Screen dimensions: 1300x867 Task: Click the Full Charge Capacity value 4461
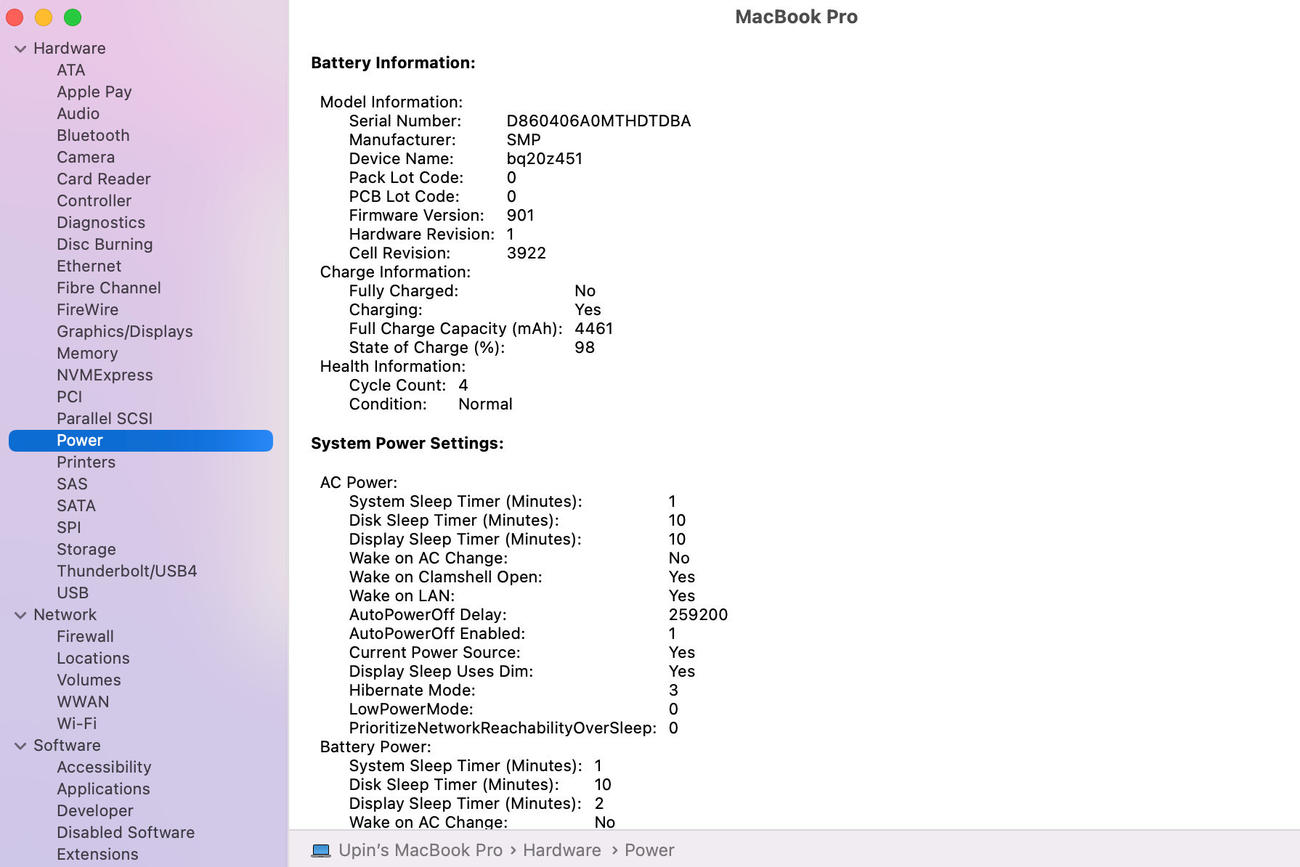(x=594, y=329)
